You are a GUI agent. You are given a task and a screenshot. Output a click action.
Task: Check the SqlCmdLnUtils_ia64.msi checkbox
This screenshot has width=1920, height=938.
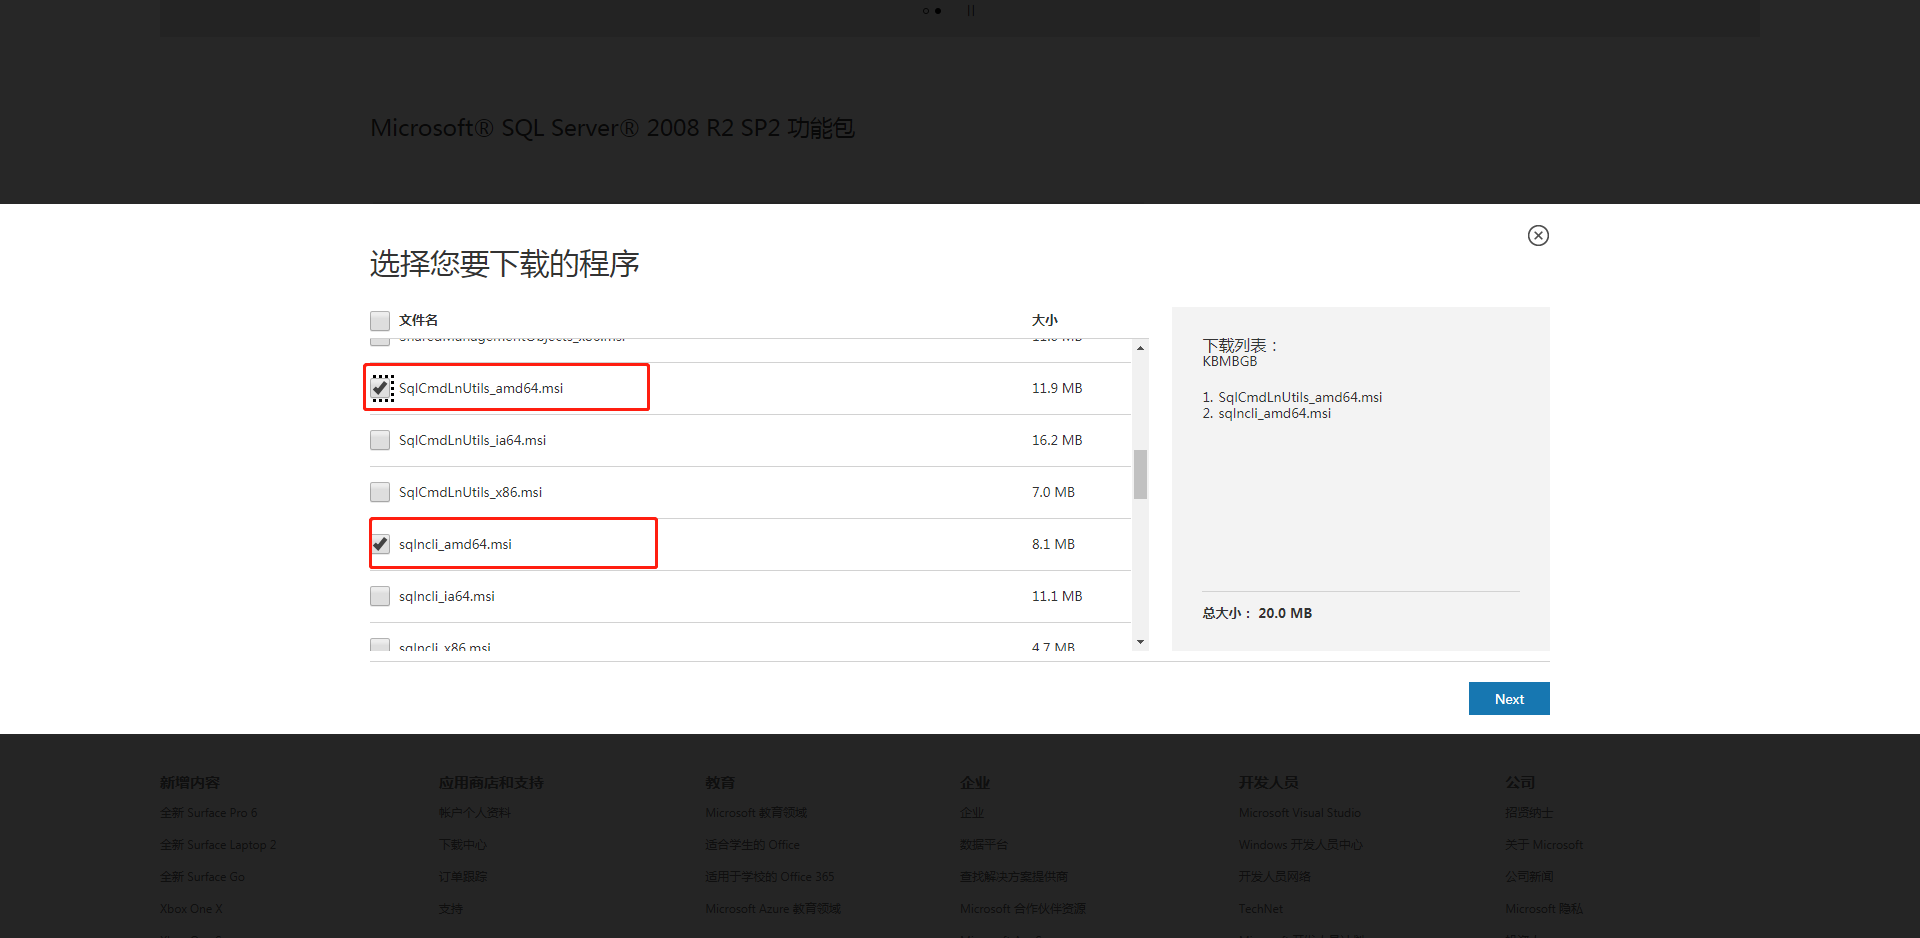[380, 440]
